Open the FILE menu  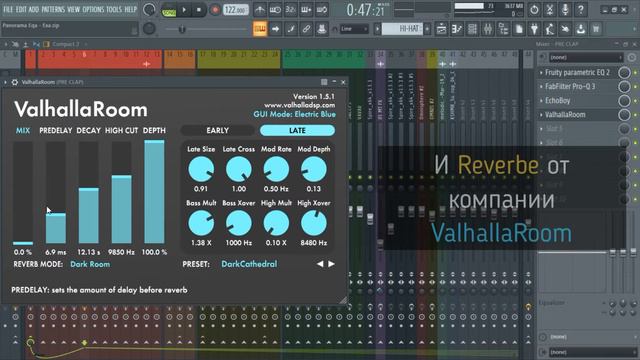8,9
